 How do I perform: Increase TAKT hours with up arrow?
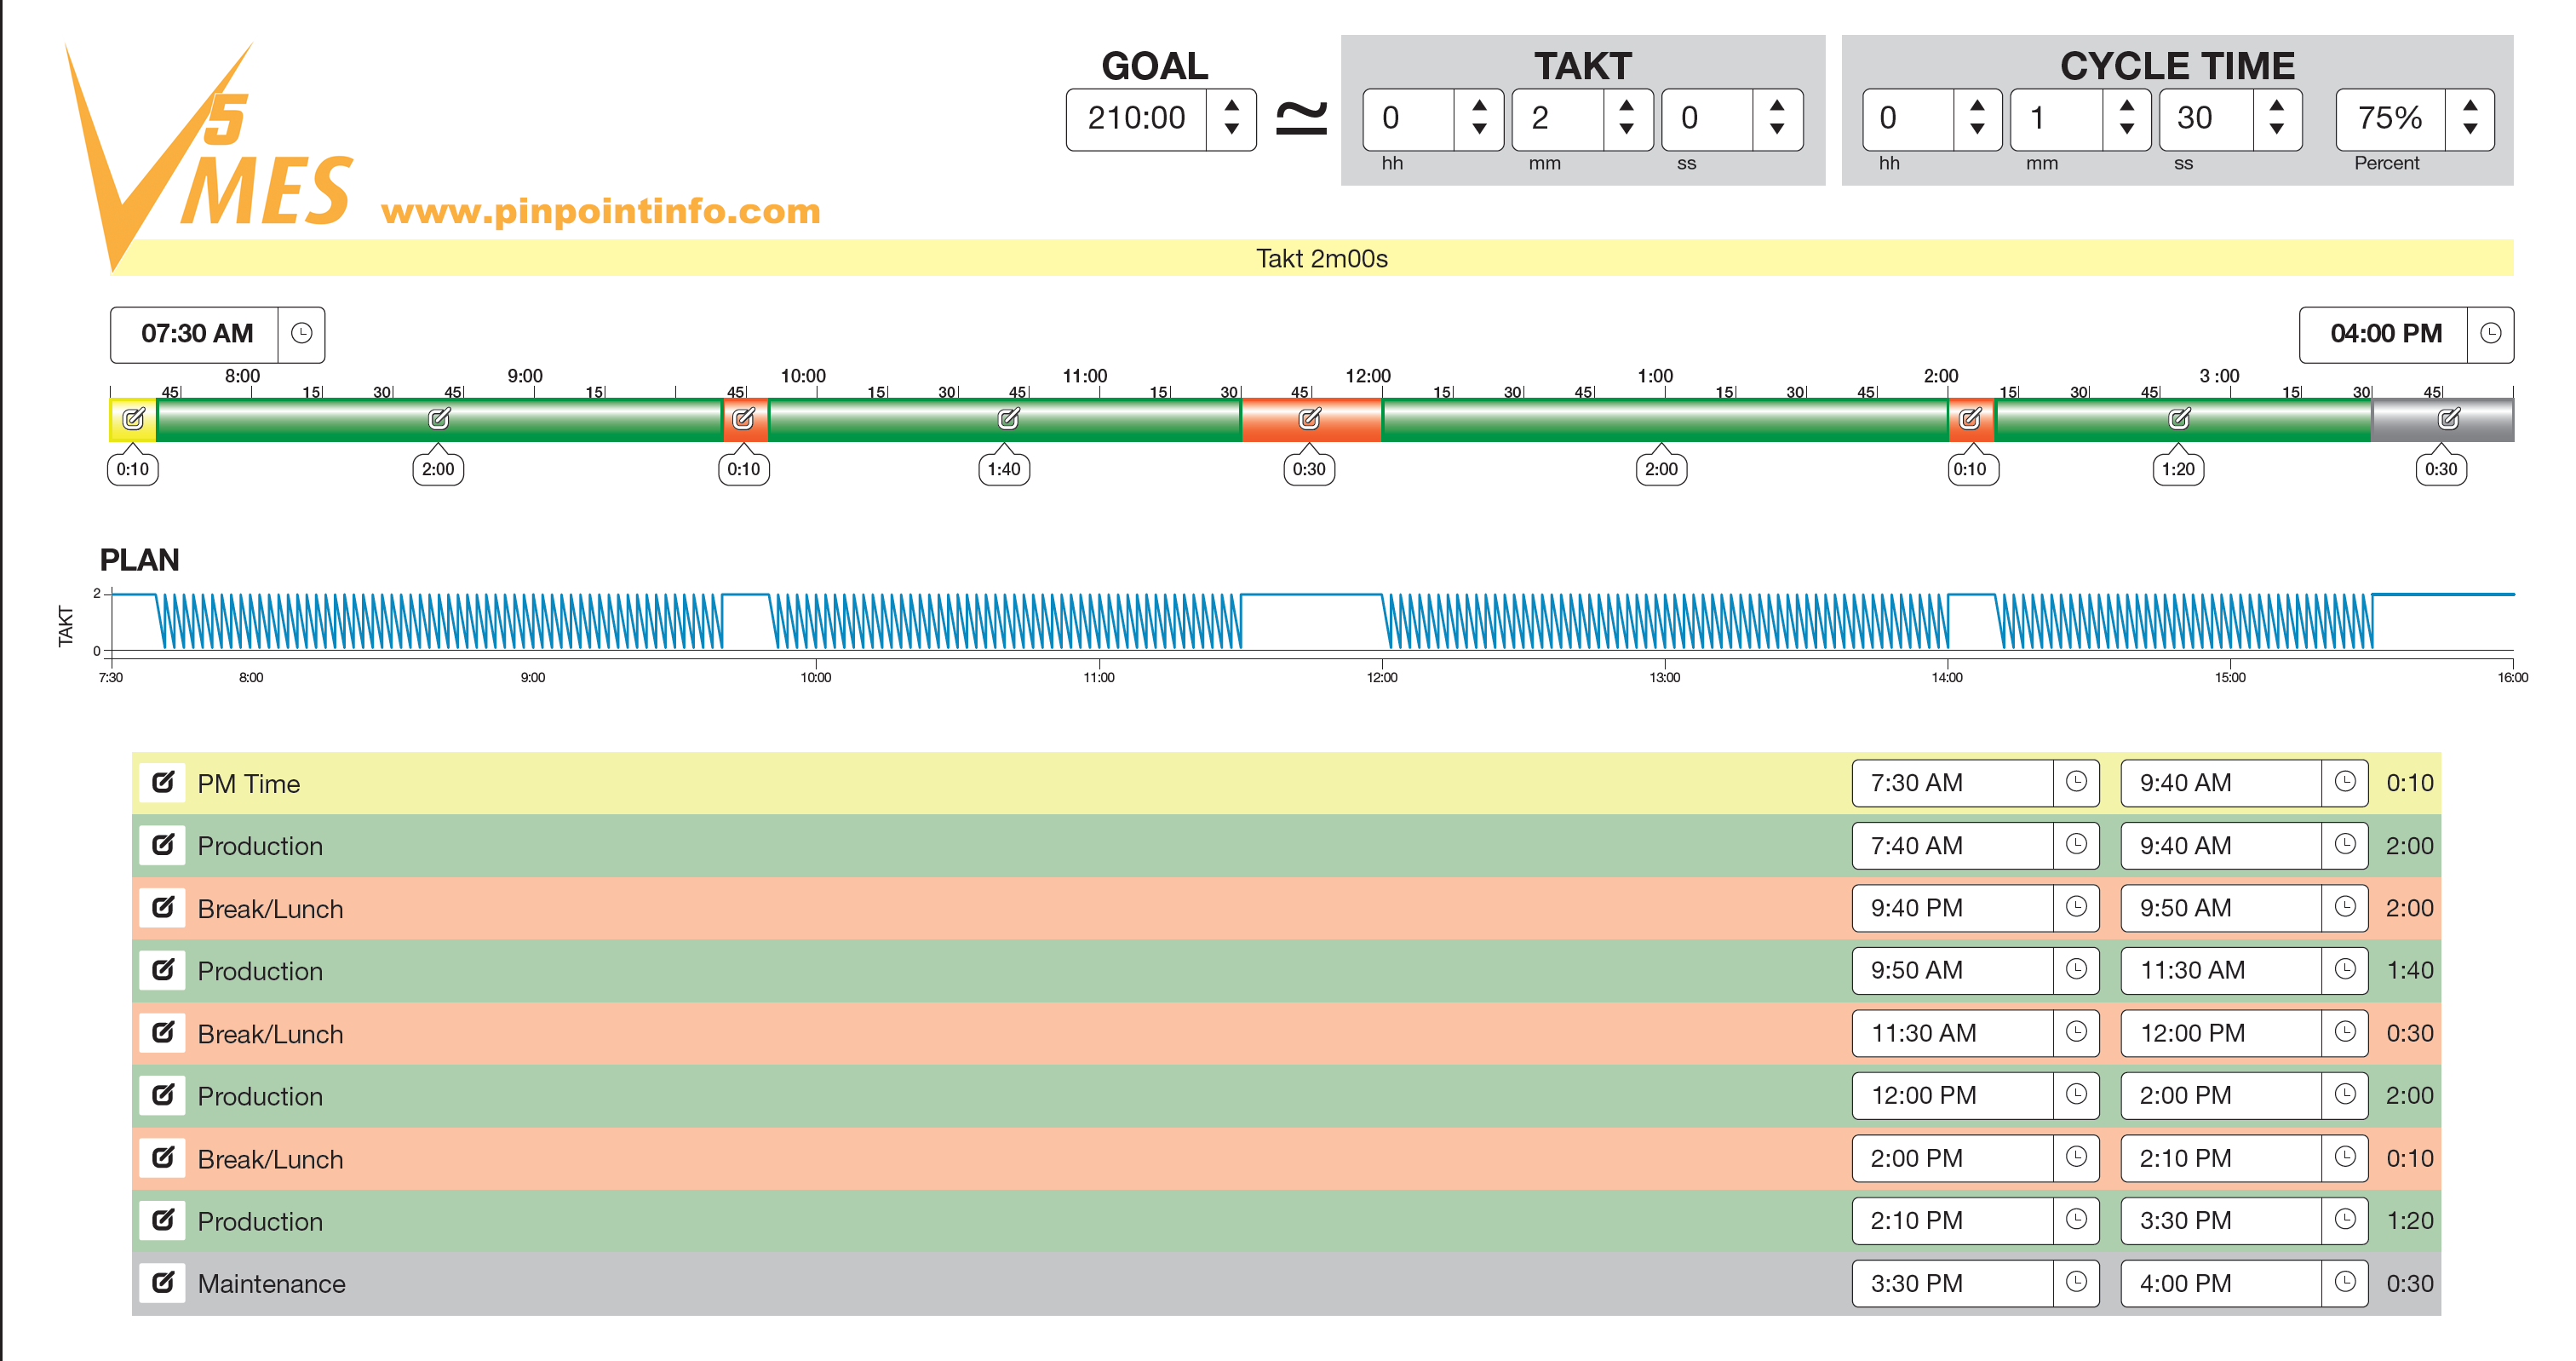coord(1479,105)
